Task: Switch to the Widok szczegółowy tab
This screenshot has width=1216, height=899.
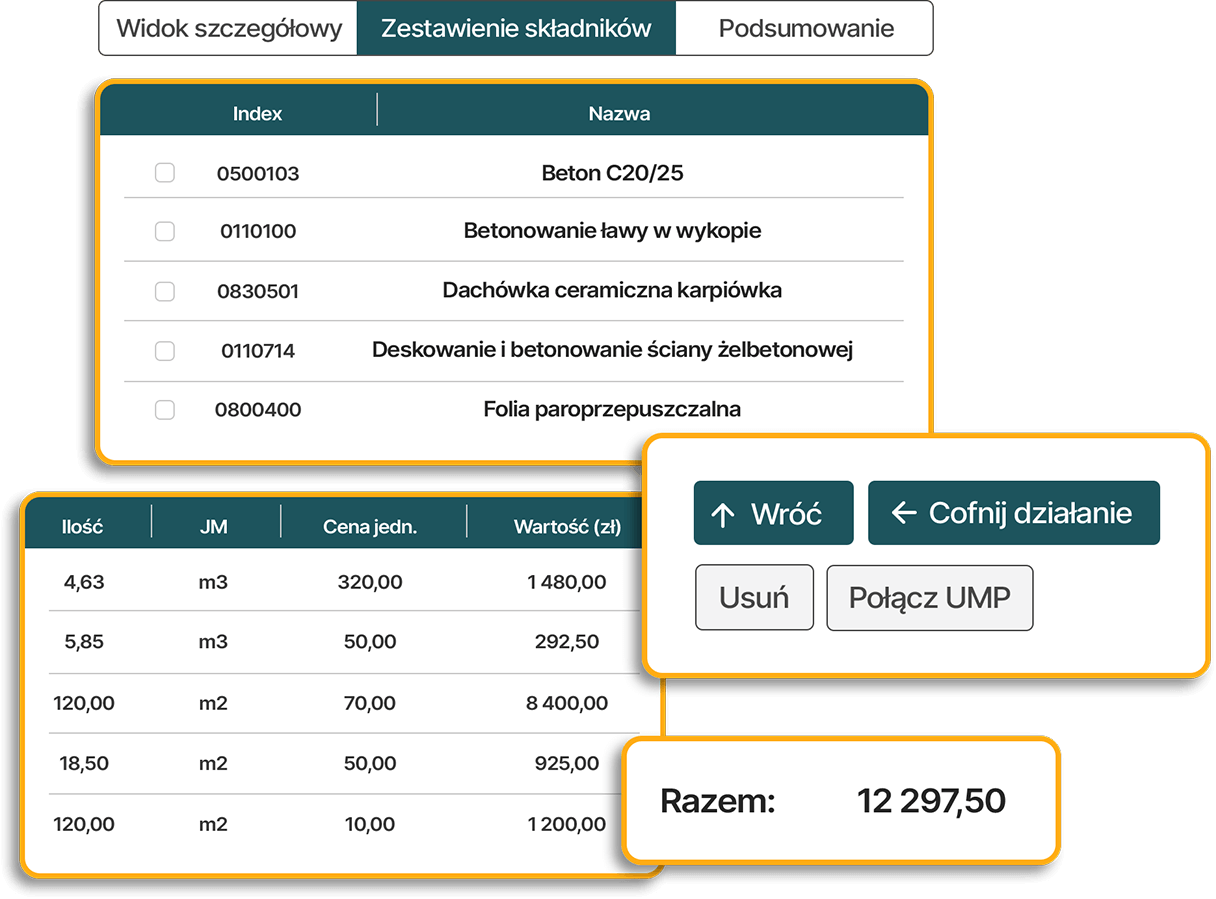Action: [x=229, y=28]
